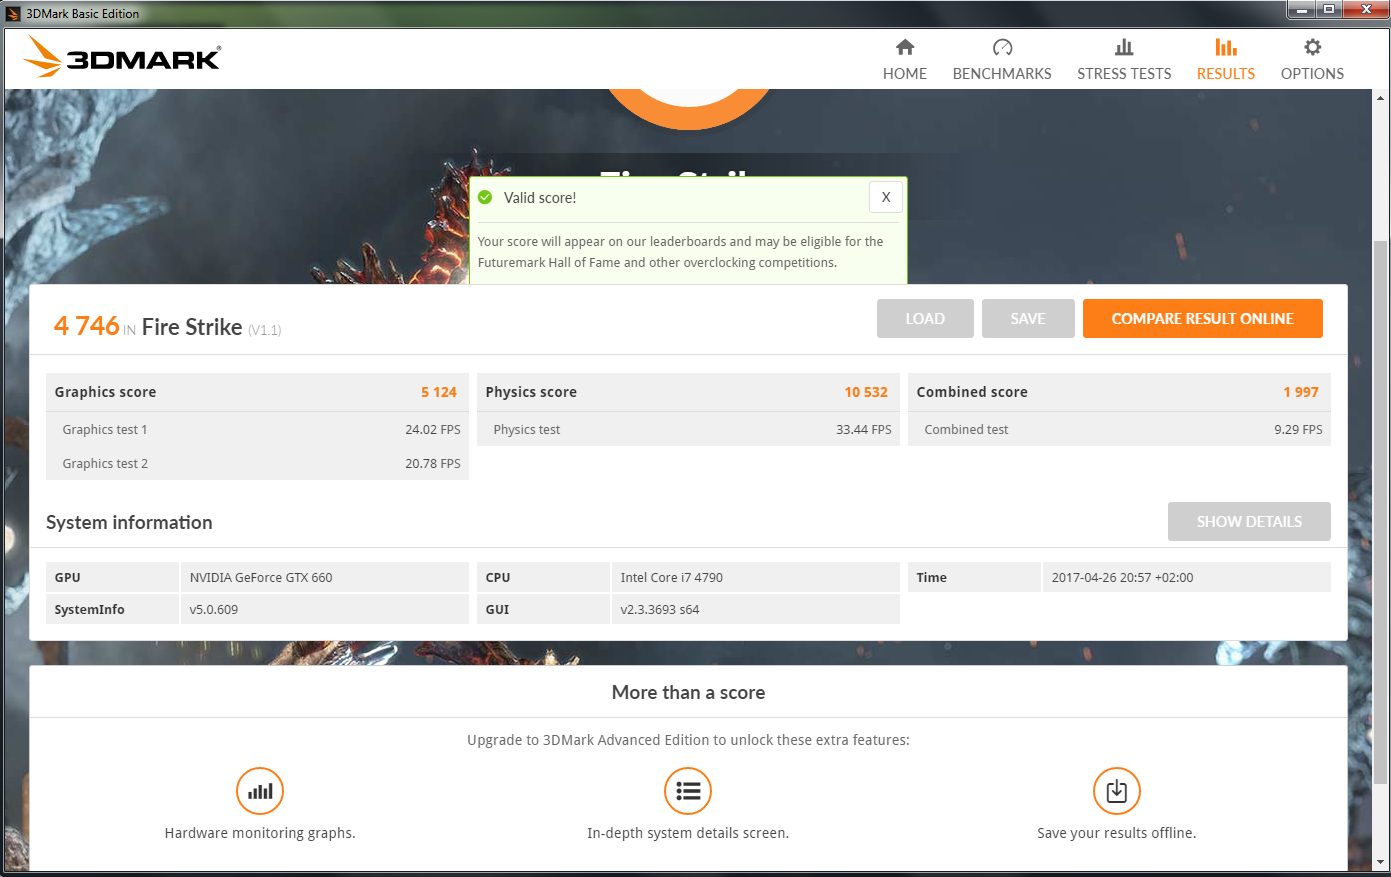The image size is (1391, 877).
Task: Click the hardware monitoring graphs icon
Action: [x=260, y=791]
